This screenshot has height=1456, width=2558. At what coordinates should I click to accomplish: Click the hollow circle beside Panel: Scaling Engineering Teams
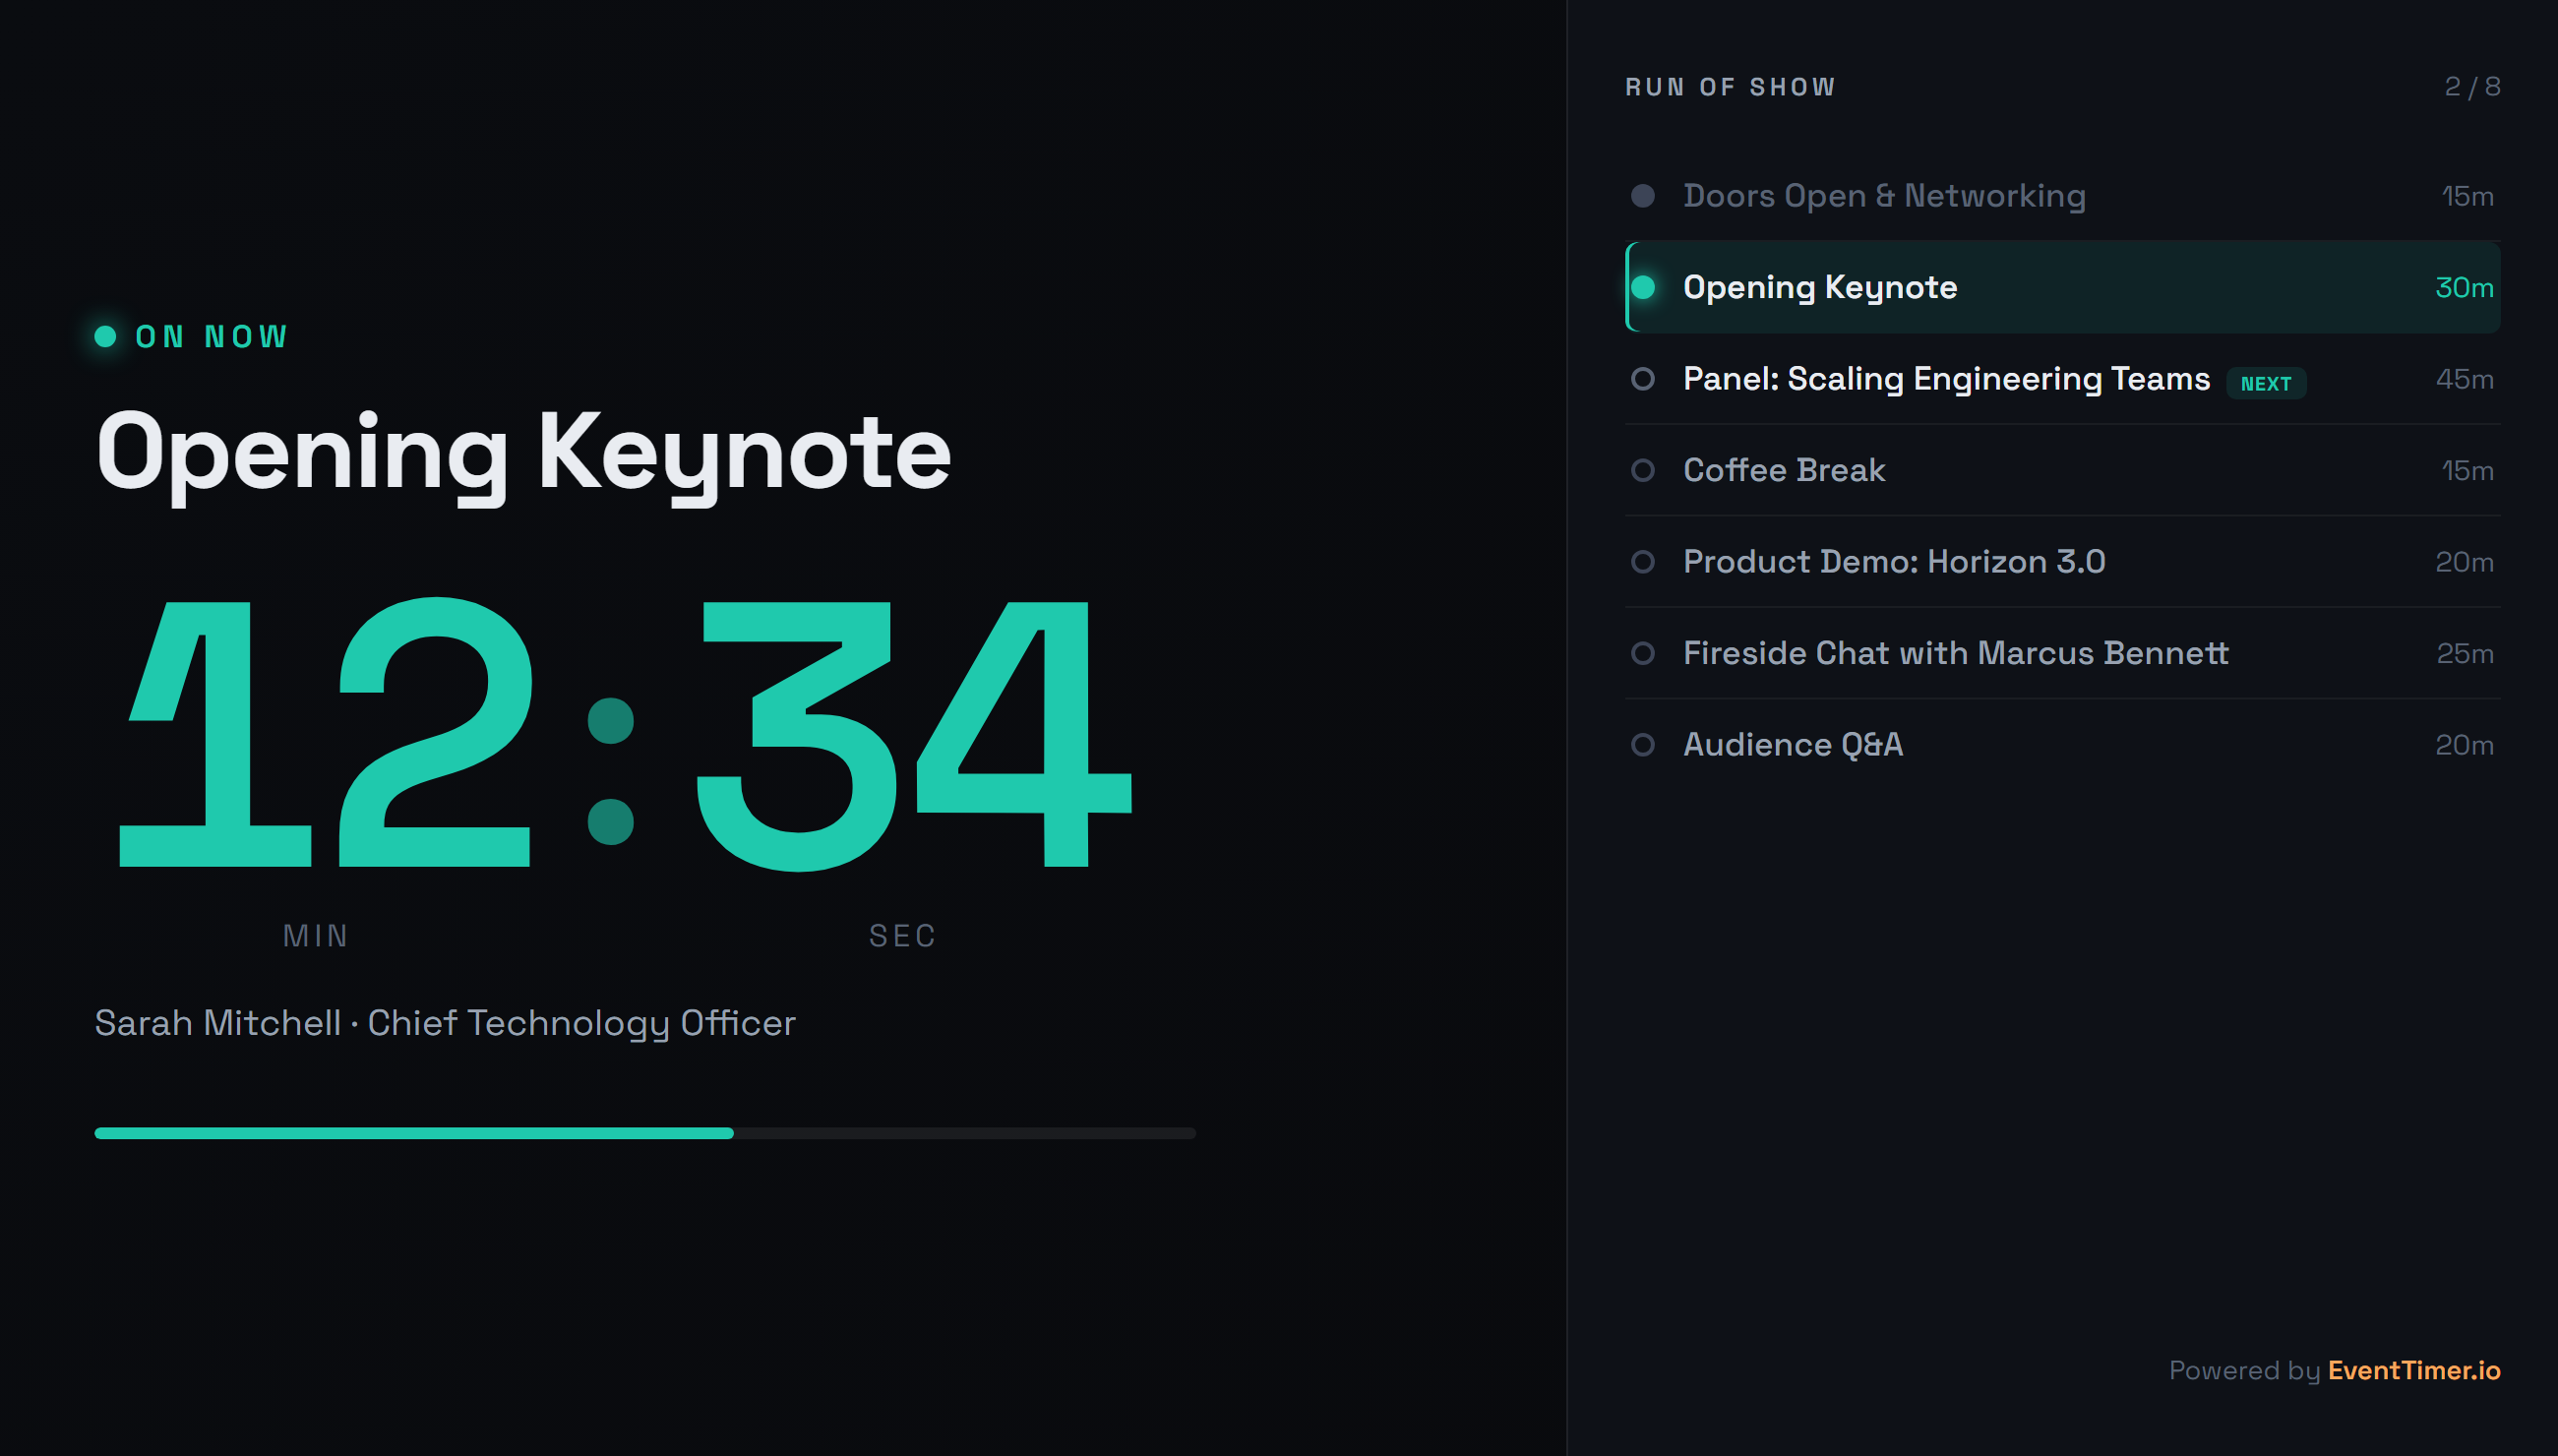click(x=1642, y=379)
